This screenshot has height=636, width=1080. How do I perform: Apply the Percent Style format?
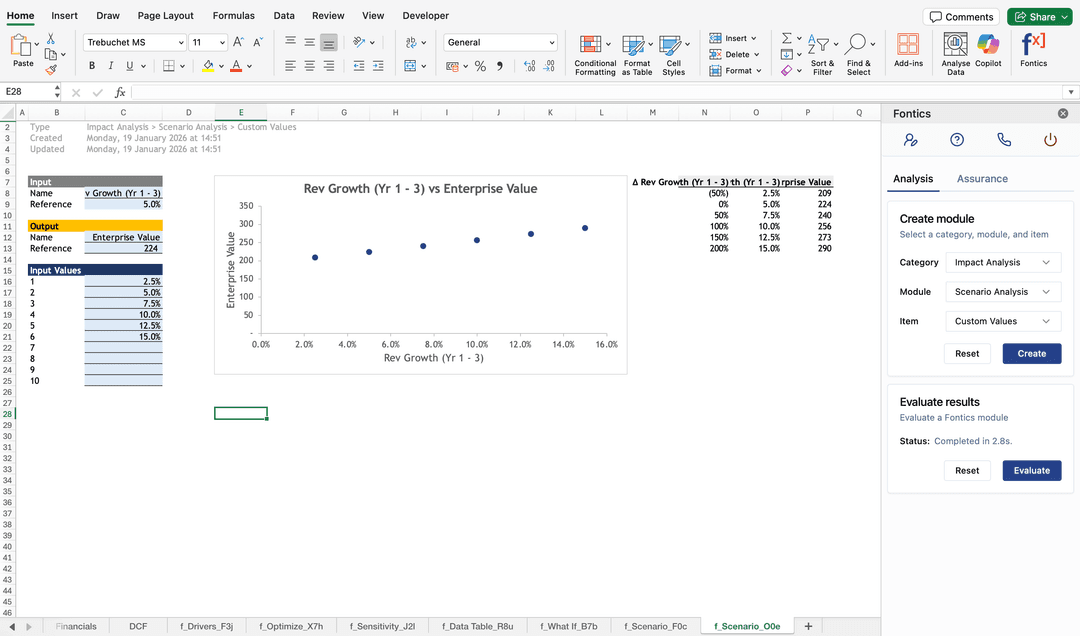[480, 66]
